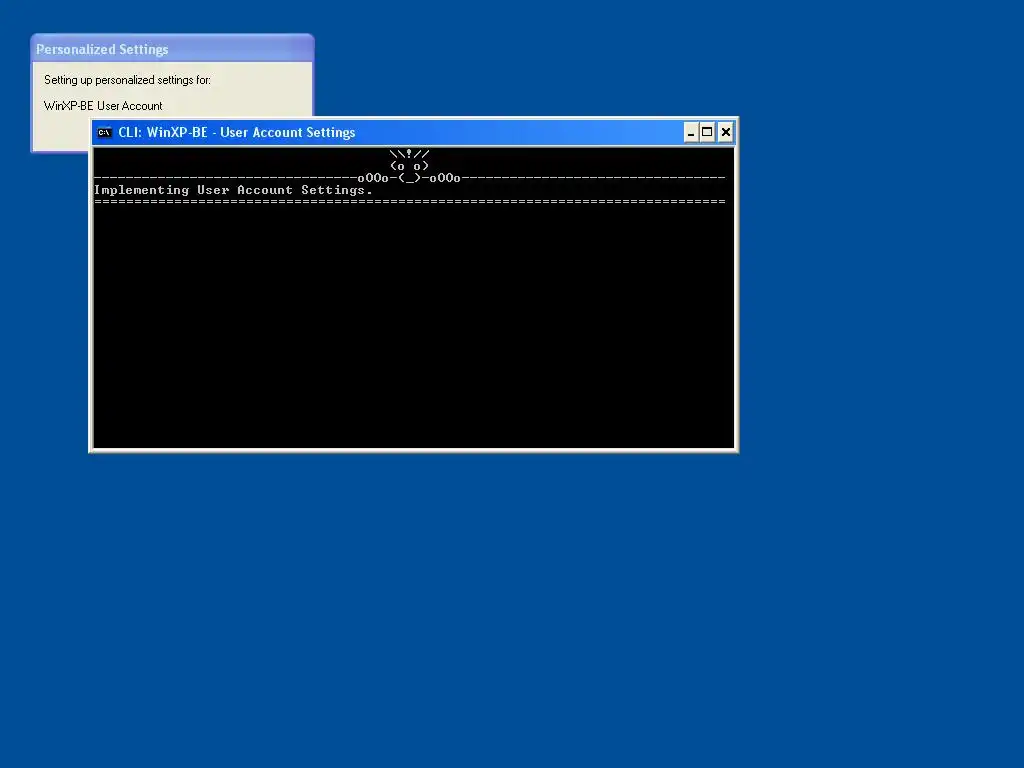Click the CLI window title text
Viewport: 1024px width, 768px height.
point(236,133)
